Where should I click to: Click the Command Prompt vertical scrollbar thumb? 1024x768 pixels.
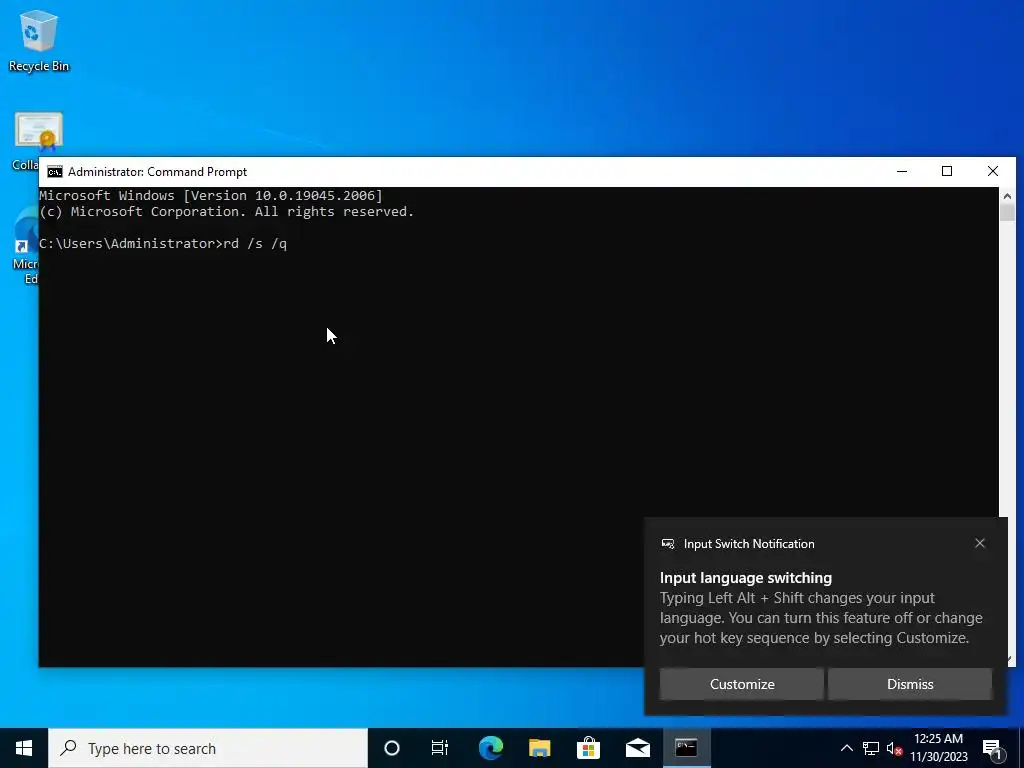(1006, 212)
